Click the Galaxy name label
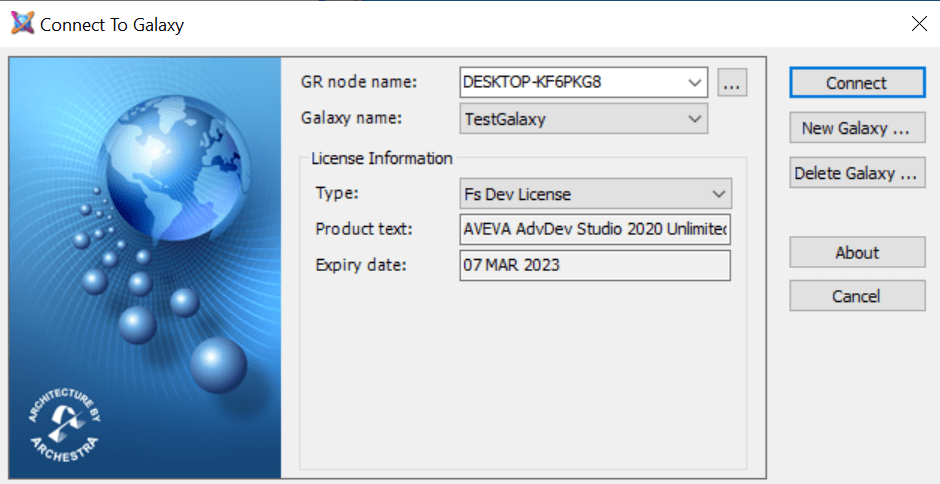 [x=351, y=118]
